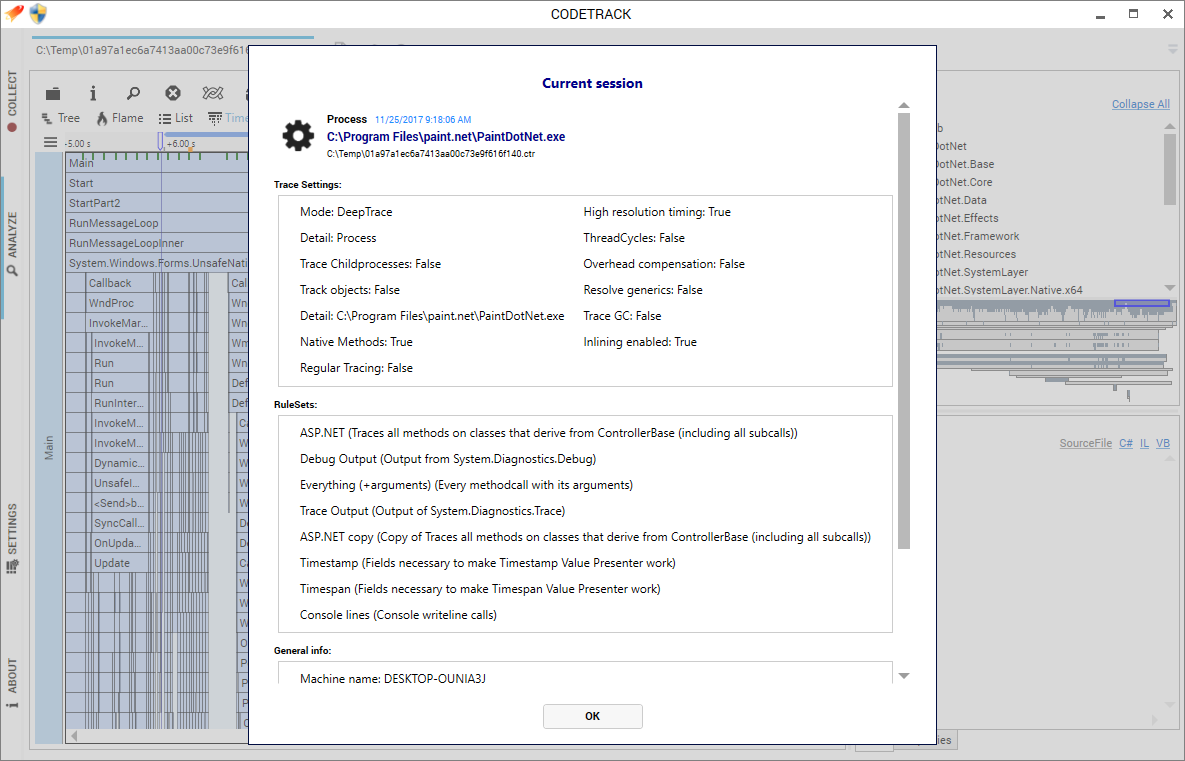This screenshot has height=761, width=1185.
Task: Click the crossed-waves icon in the toolbar
Action: [212, 93]
